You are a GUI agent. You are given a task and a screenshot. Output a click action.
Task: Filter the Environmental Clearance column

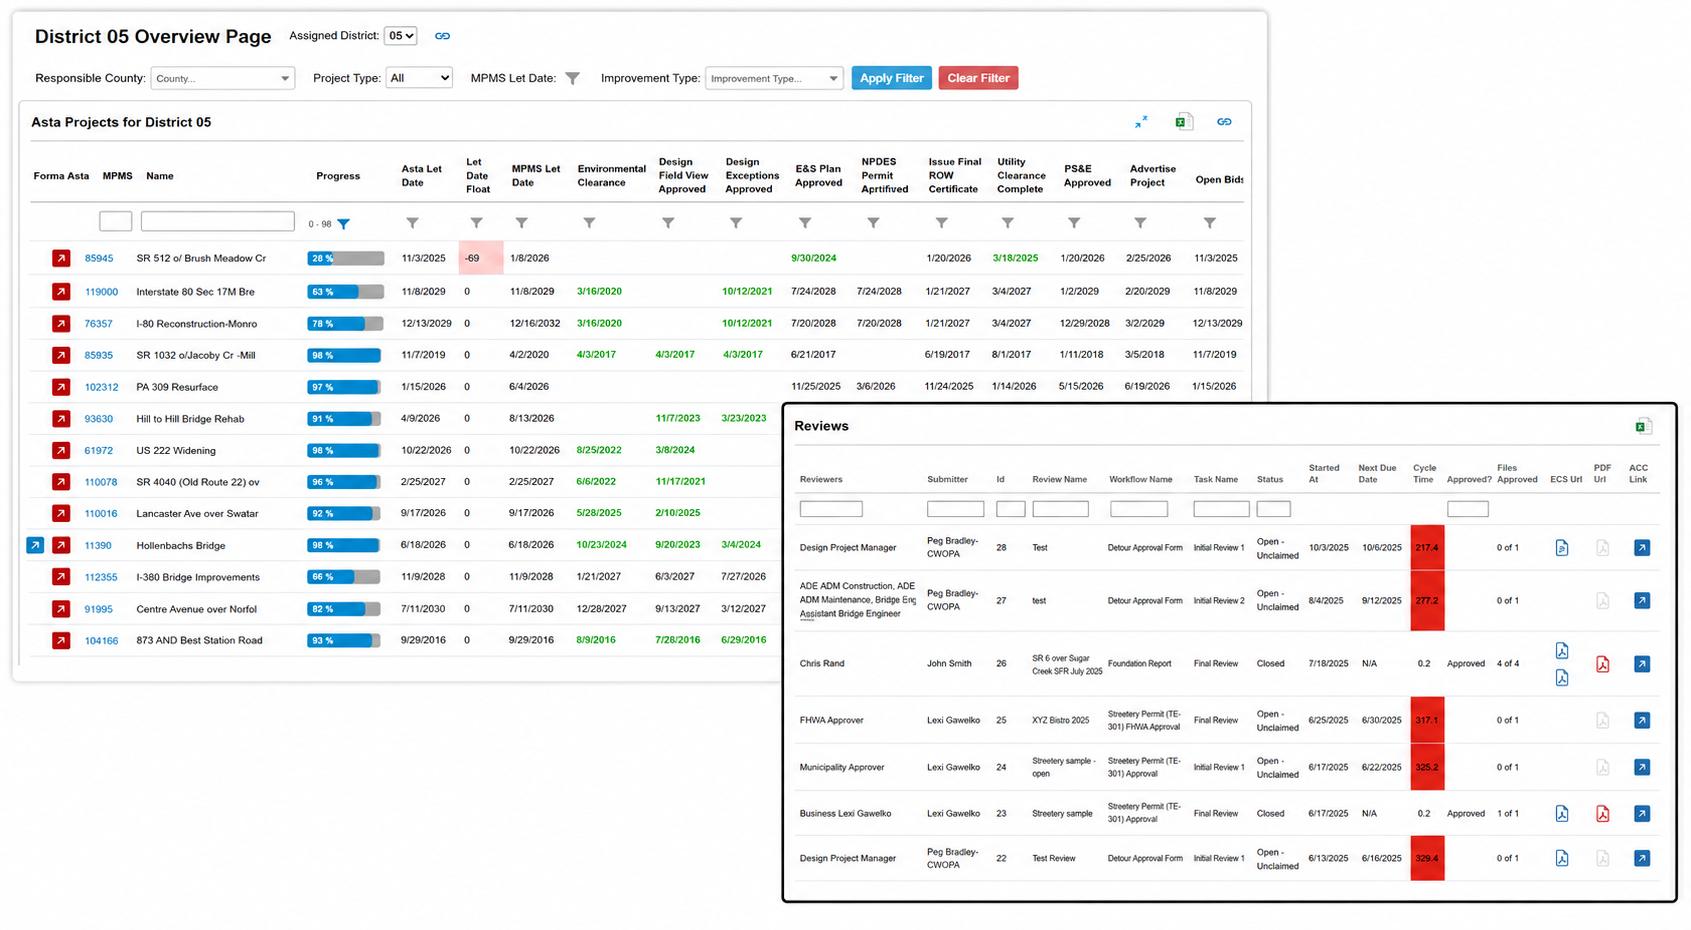pos(589,223)
